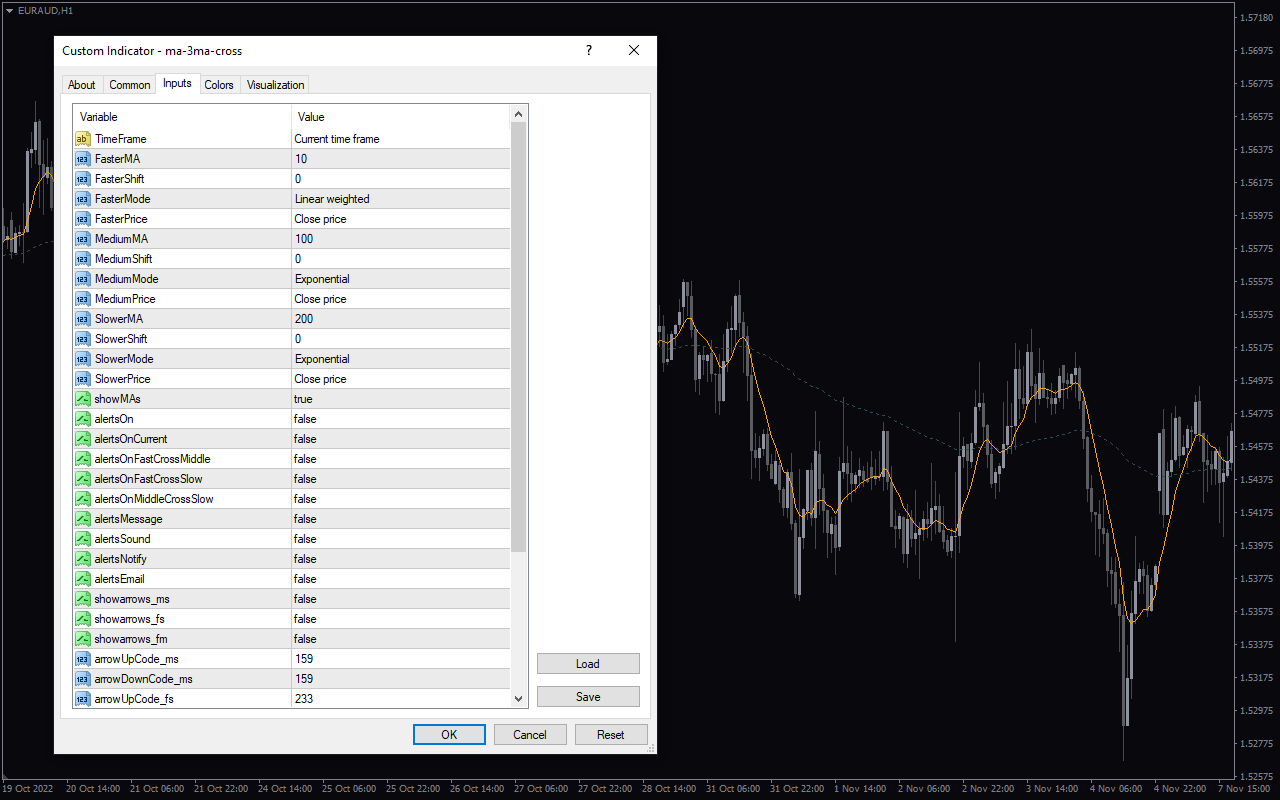Select the alertsNotify value 'false'
This screenshot has height=800, width=1280.
click(305, 559)
